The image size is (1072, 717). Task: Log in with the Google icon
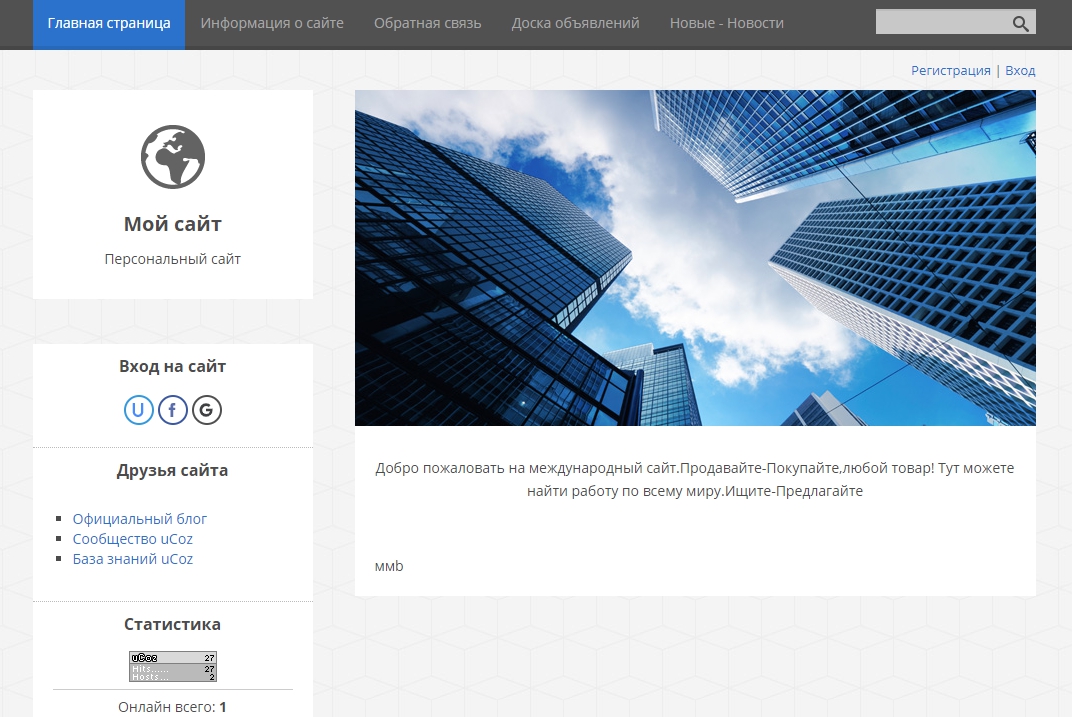(x=207, y=410)
